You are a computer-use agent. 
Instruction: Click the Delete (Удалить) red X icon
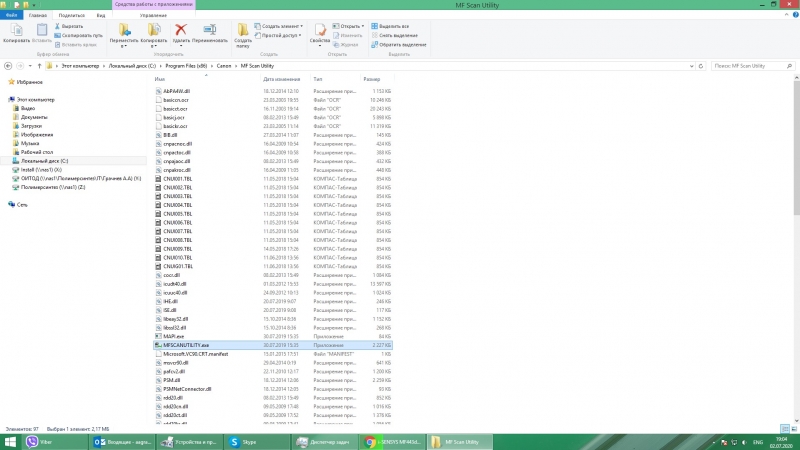tap(181, 31)
